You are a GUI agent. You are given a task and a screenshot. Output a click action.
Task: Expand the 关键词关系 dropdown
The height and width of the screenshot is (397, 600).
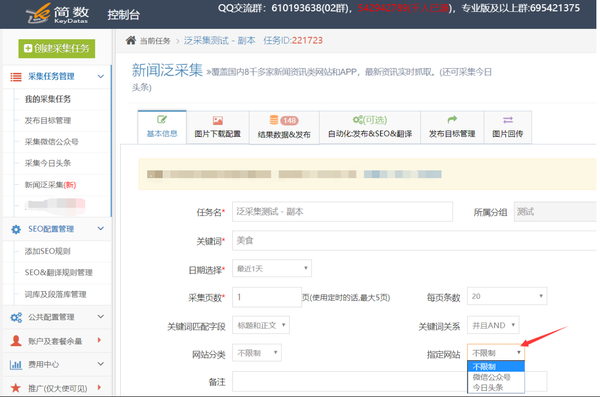493,325
